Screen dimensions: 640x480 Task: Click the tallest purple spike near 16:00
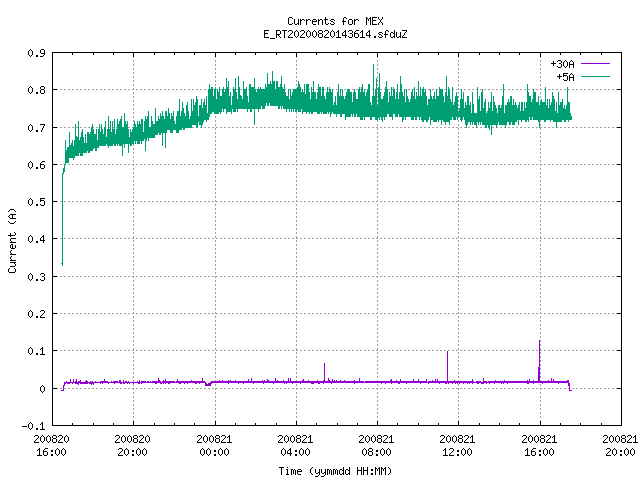540,359
